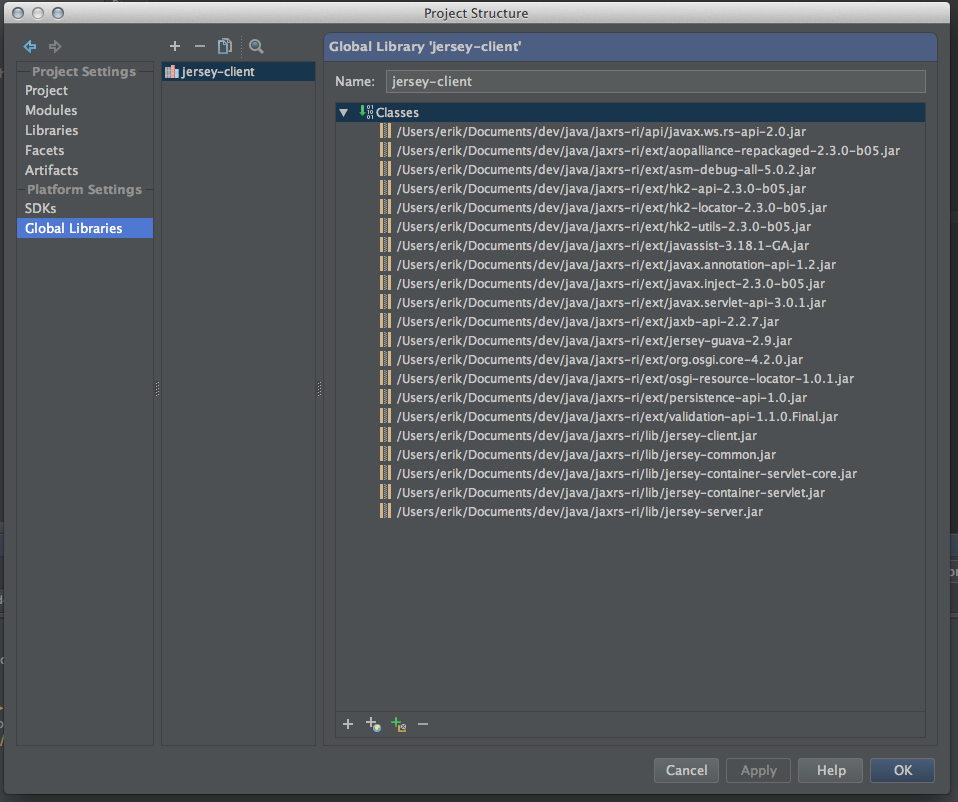Click the Apply button
Image resolution: width=958 pixels, height=802 pixels.
pyautogui.click(x=758, y=770)
